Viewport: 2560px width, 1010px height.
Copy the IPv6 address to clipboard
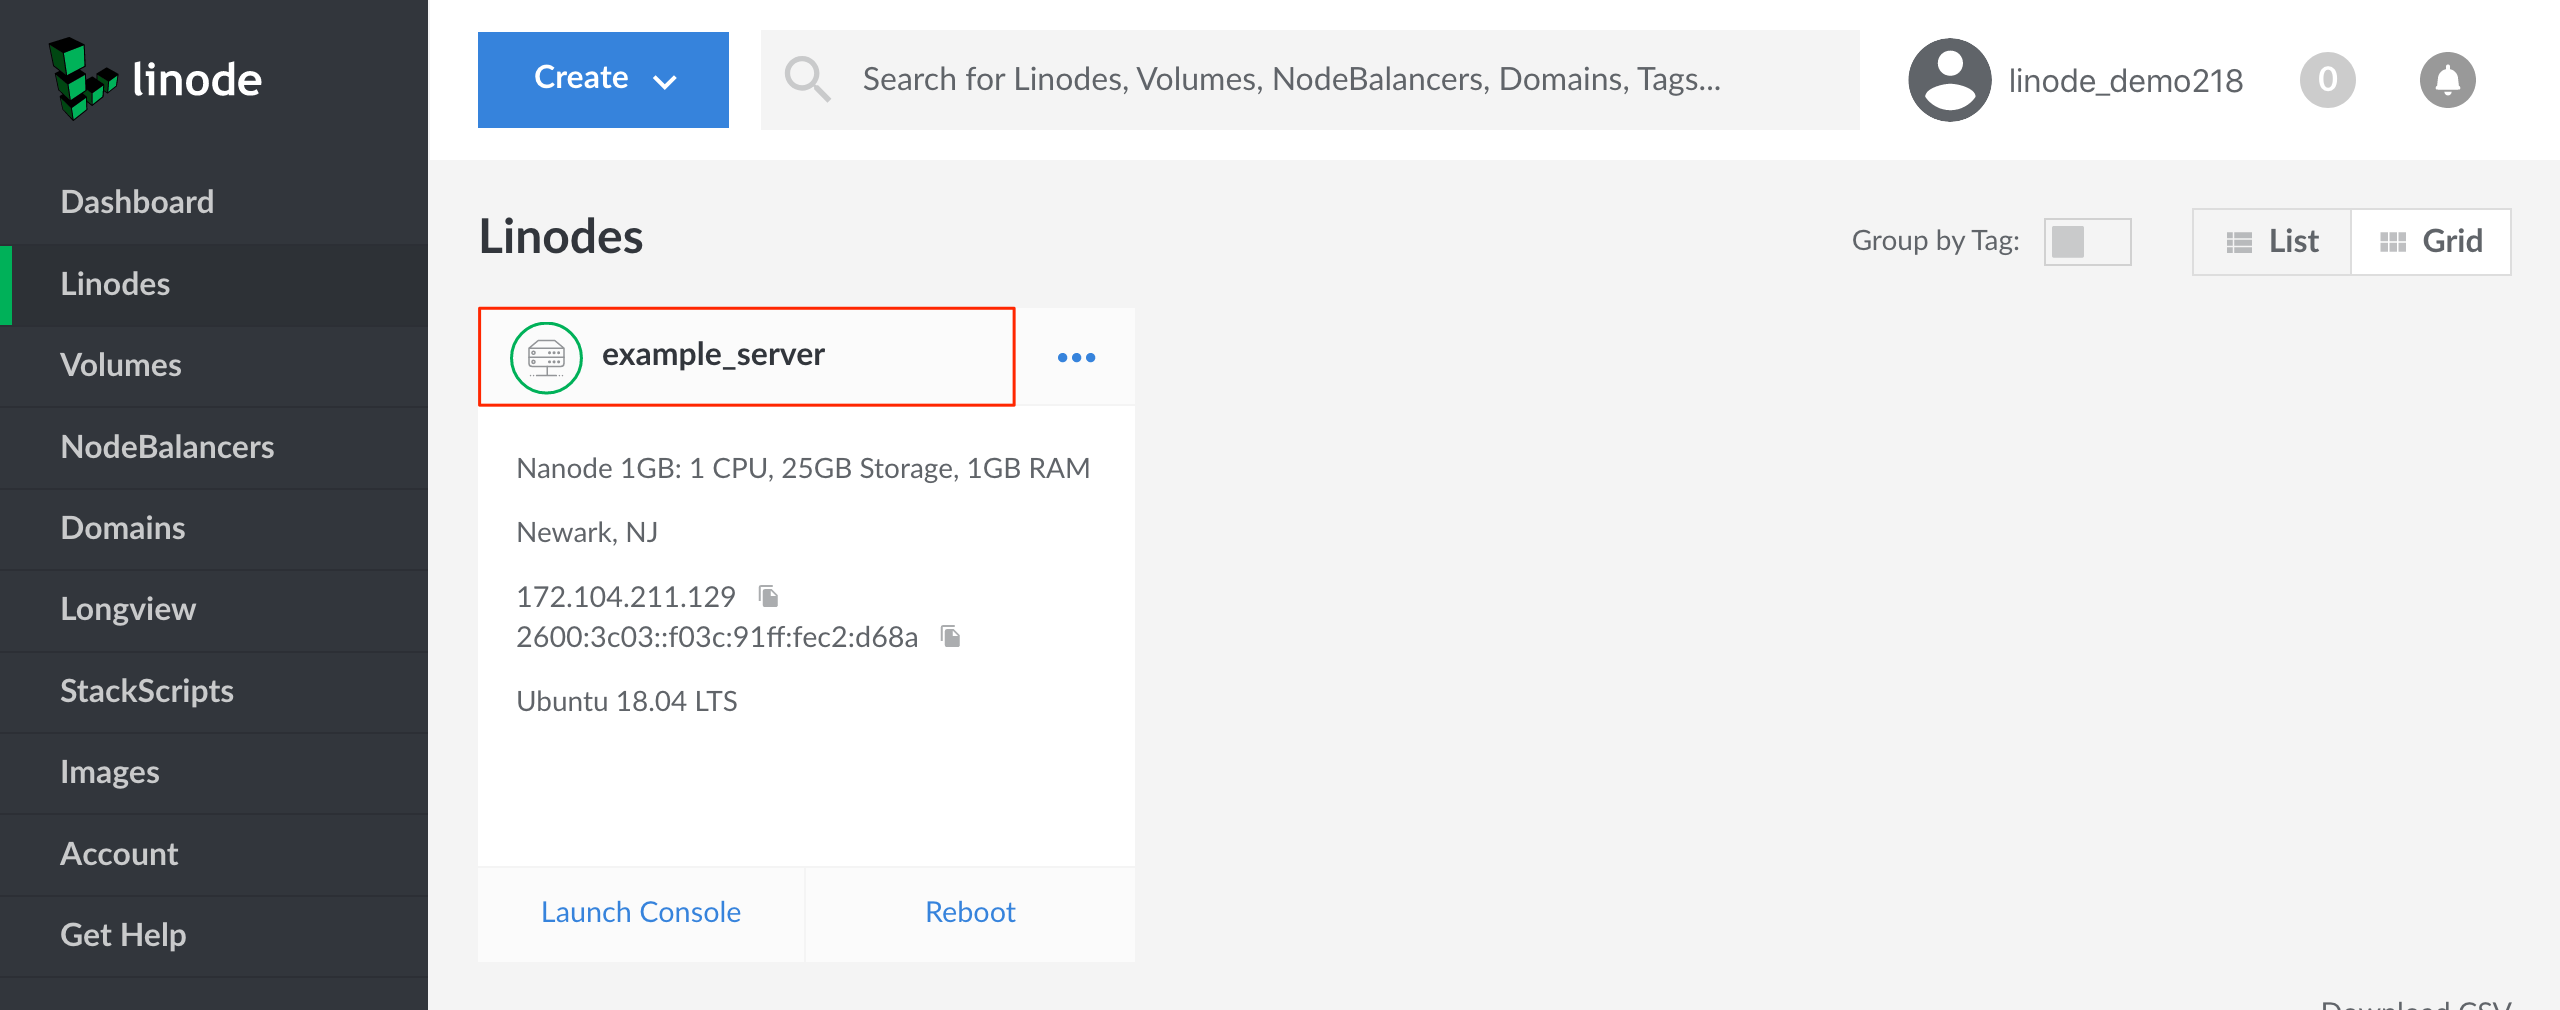(x=951, y=637)
